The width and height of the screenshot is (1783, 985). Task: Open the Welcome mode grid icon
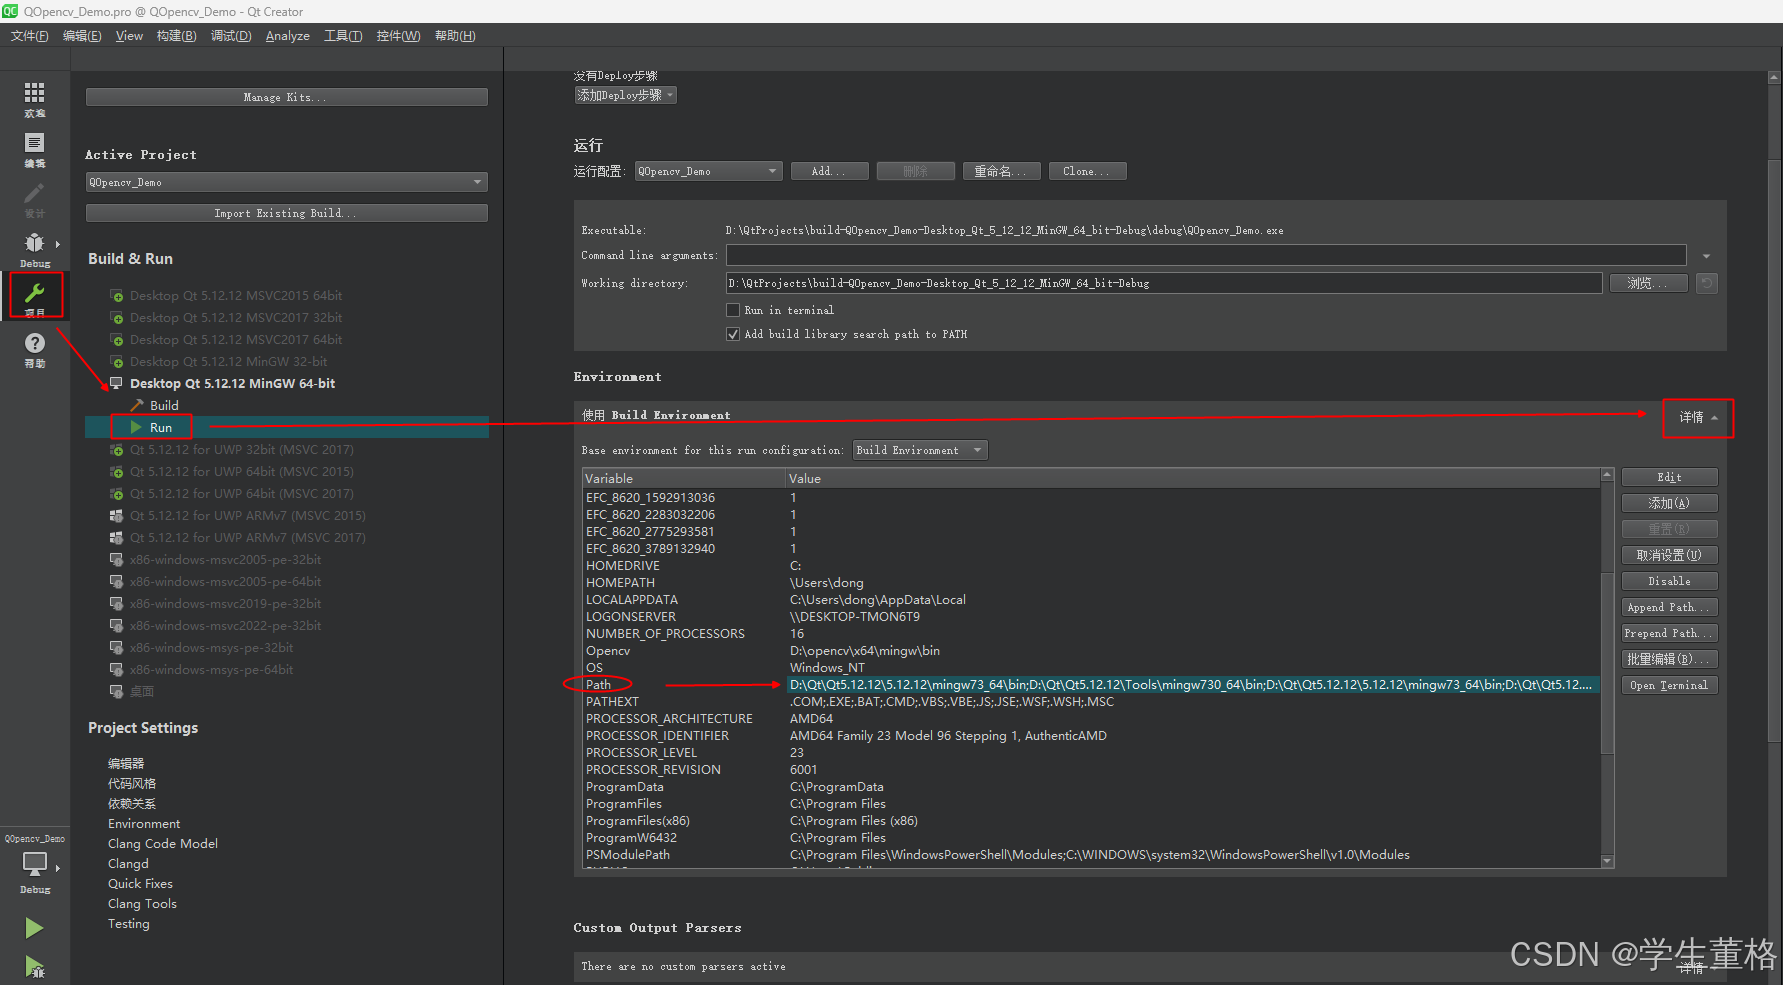[35, 93]
